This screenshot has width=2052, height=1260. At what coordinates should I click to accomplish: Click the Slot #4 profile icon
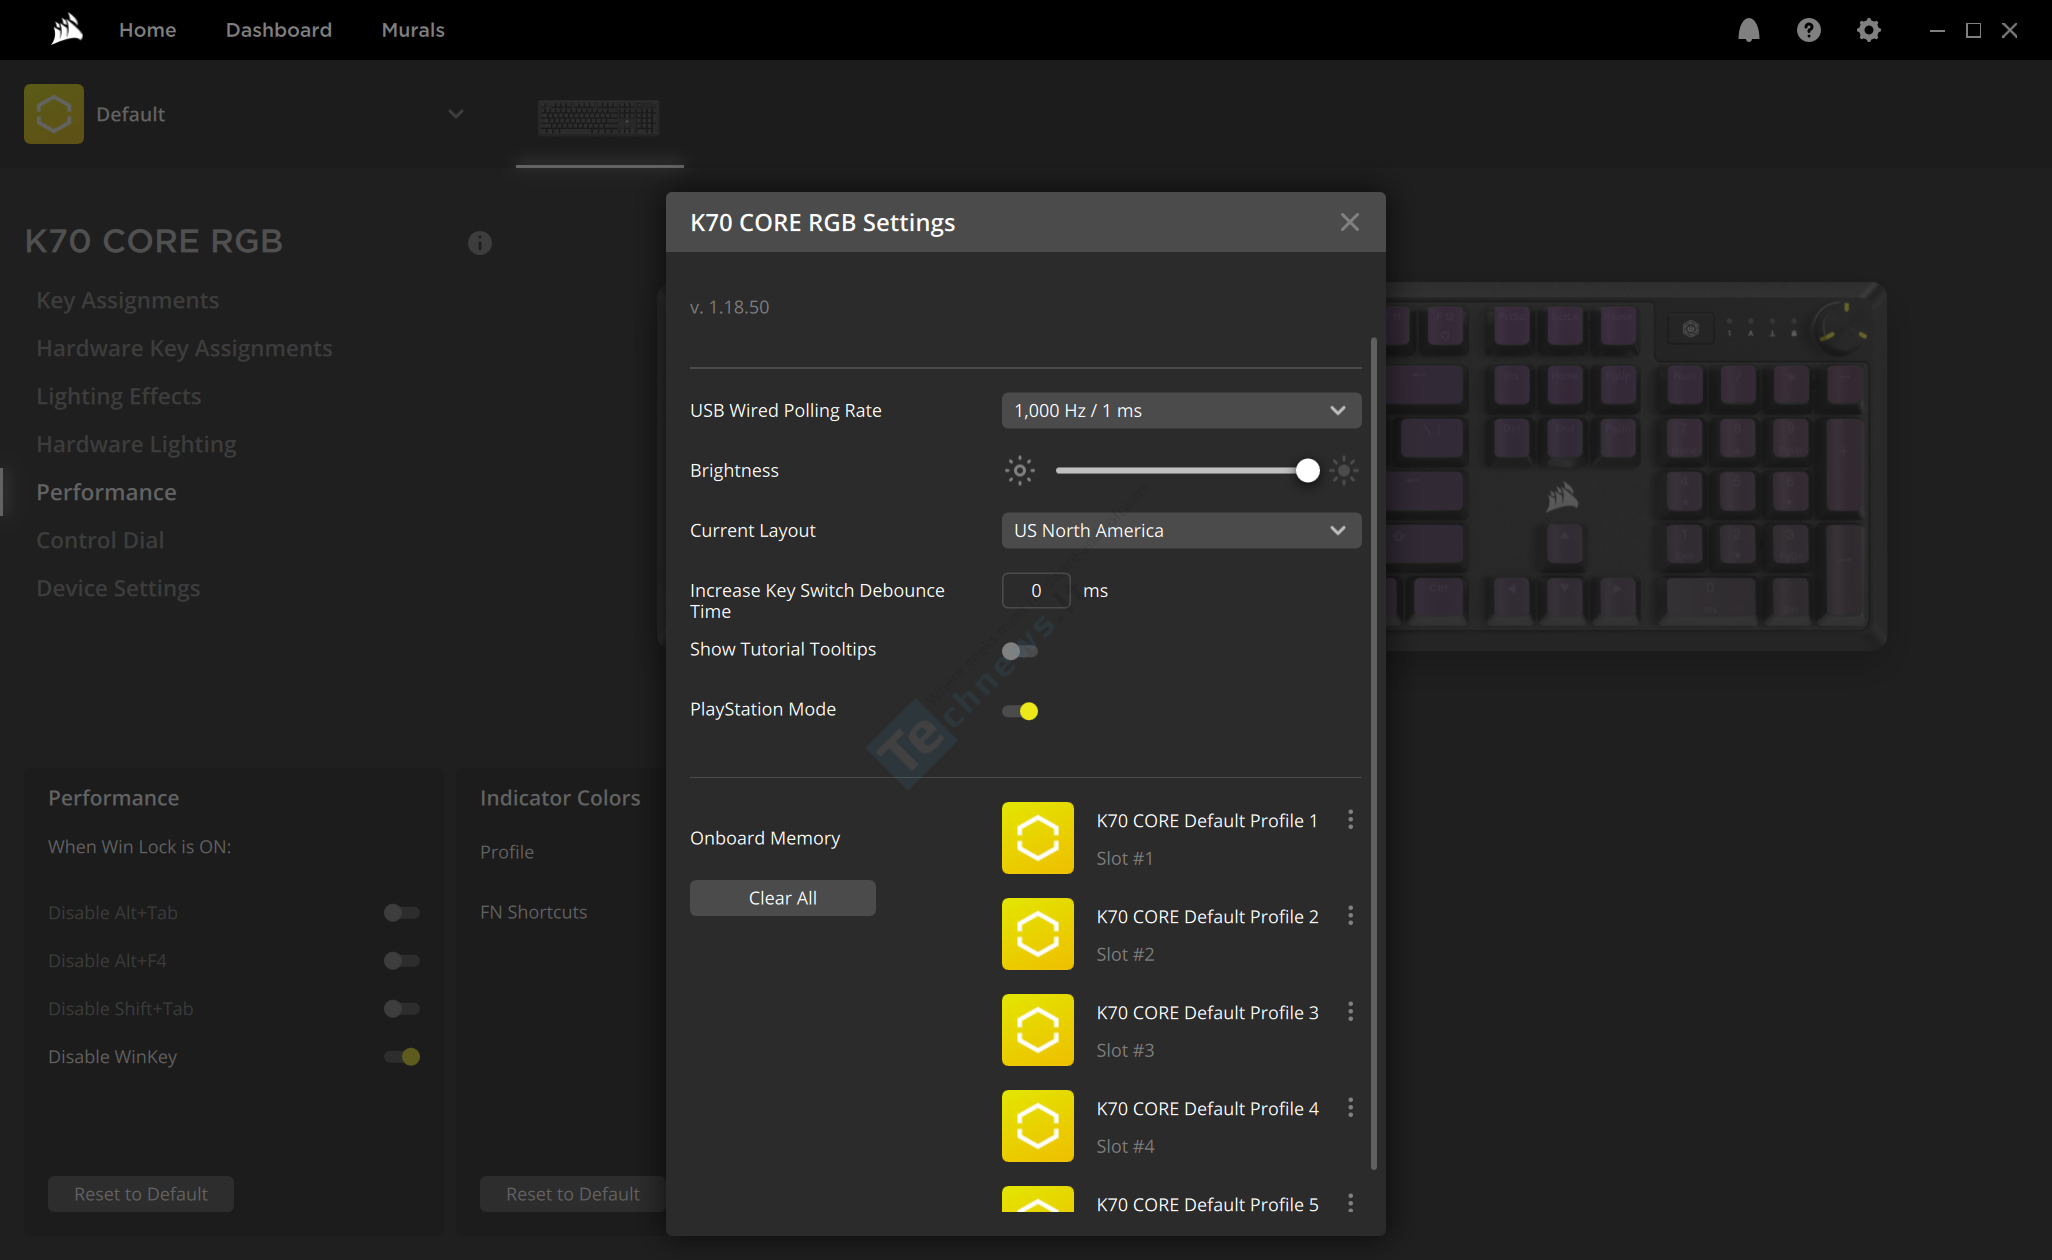1038,1126
